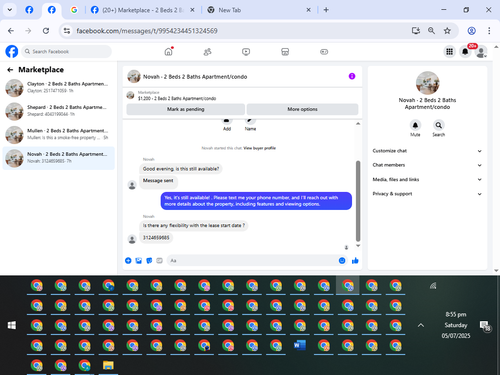
Task: Open the emoji picker in message field
Action: (342, 261)
